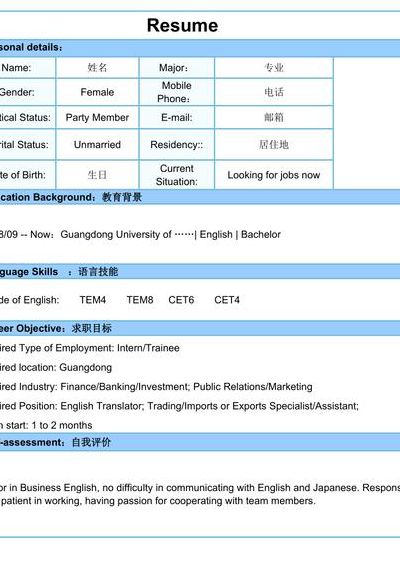
Task: Select the Party Member cell
Action: [x=97, y=118]
